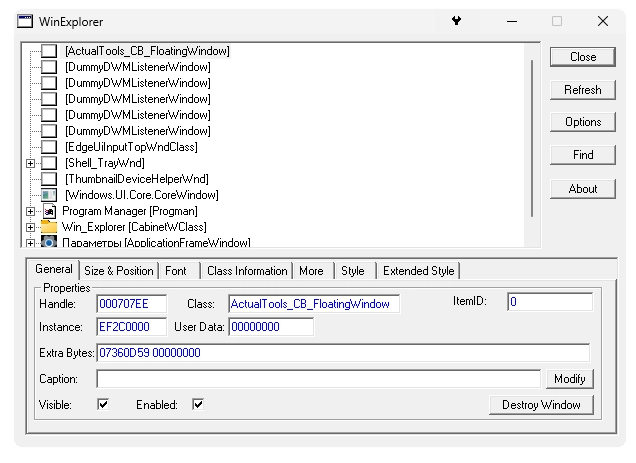Select the [ThumbnailDeviceHelperWnd] tree row
The image size is (636, 463).
pyautogui.click(x=137, y=179)
